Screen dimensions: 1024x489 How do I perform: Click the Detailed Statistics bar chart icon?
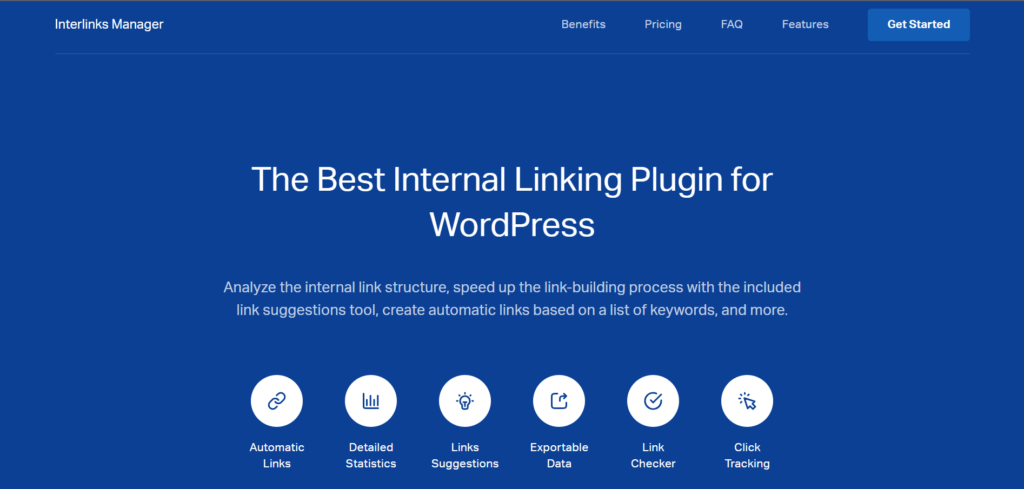pos(370,401)
